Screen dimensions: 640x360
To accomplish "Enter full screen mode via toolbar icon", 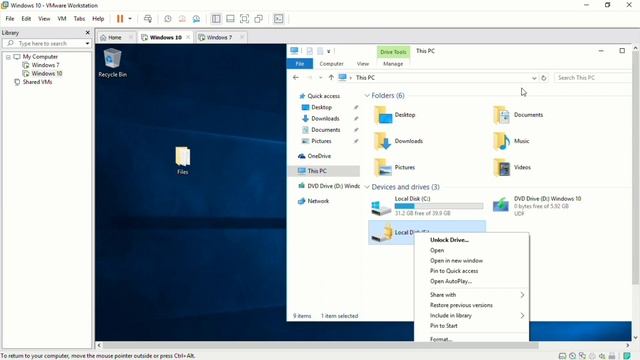I will [x=244, y=19].
